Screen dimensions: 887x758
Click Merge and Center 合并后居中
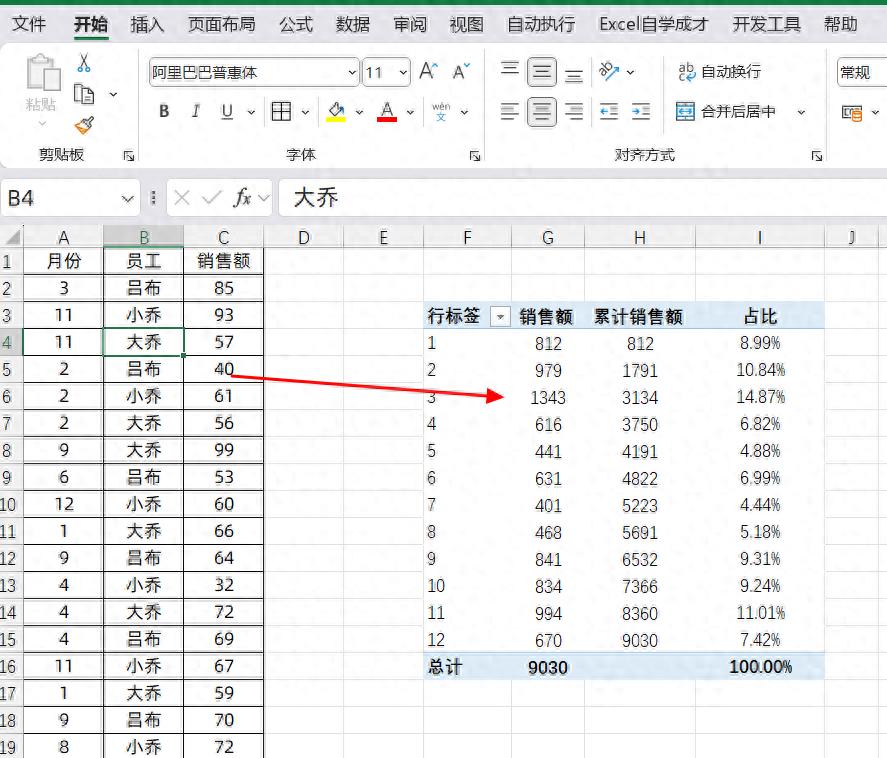726,112
